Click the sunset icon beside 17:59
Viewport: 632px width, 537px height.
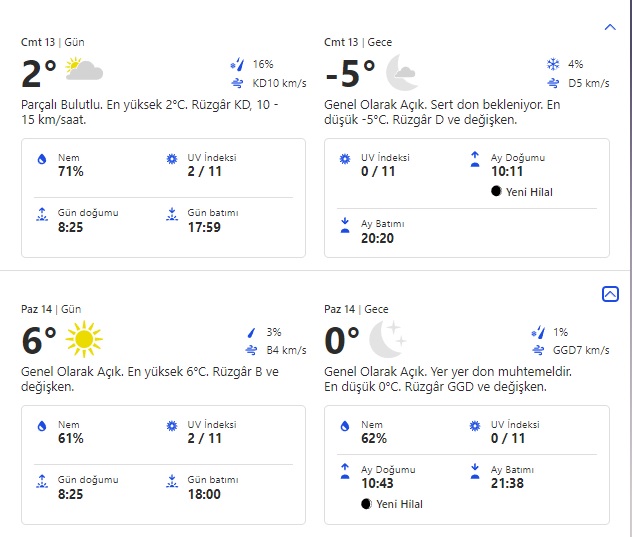(x=171, y=214)
